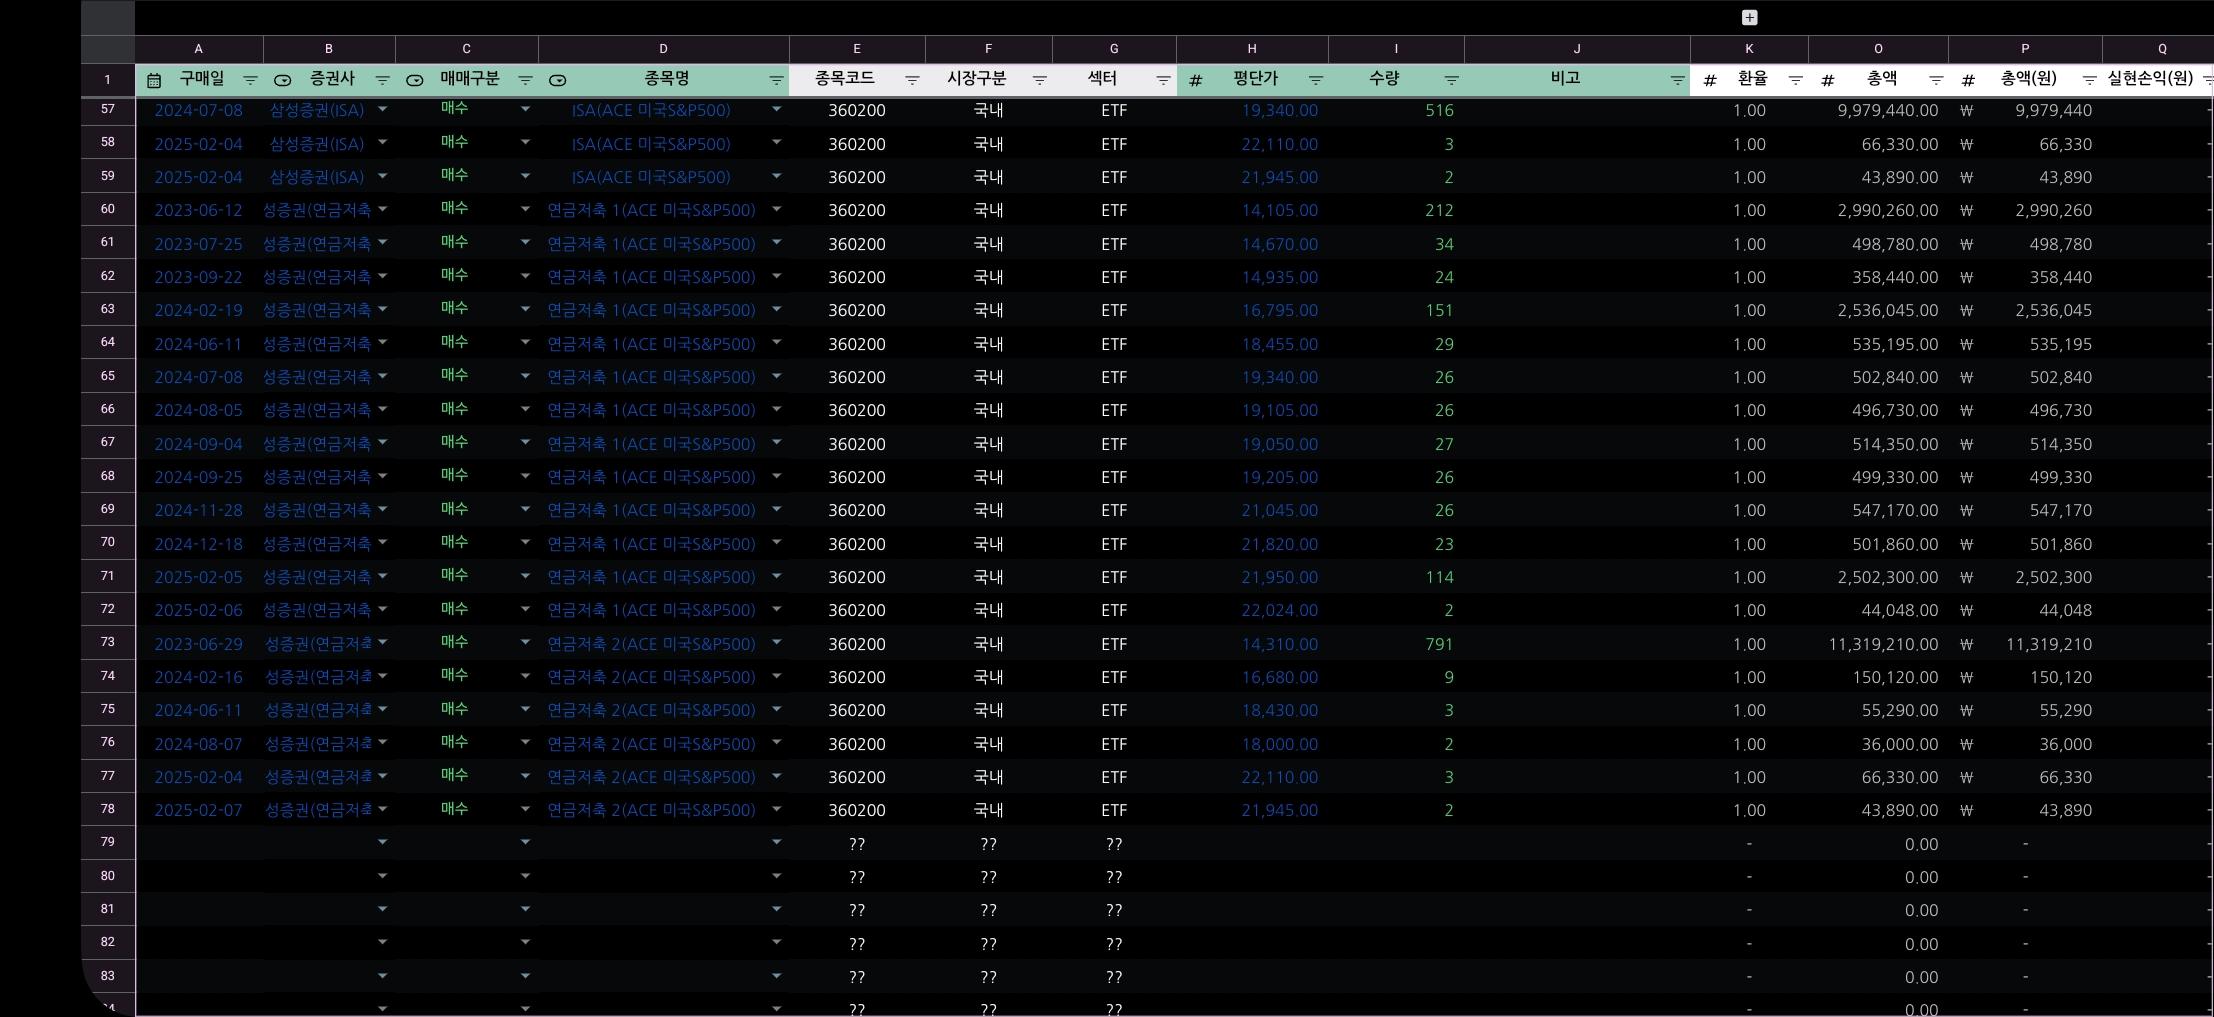Open filter icon for 종목코드 column
The height and width of the screenshot is (1017, 2214).
[x=912, y=80]
